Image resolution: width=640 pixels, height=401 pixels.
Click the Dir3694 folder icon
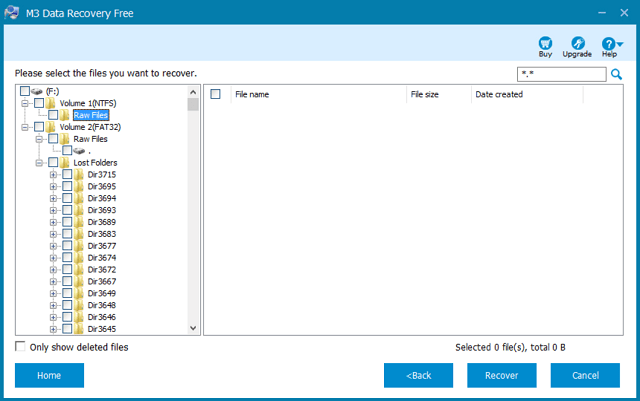click(x=79, y=198)
